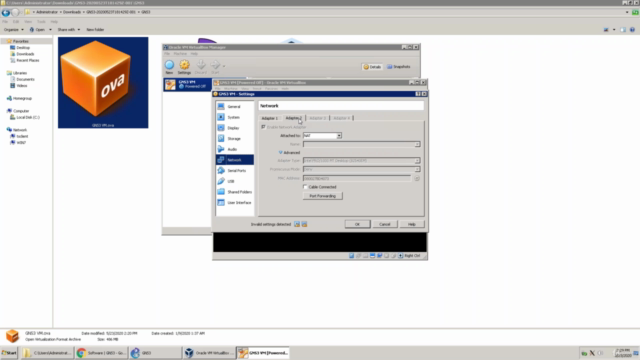Open User Interface category icon

pyautogui.click(x=221, y=202)
